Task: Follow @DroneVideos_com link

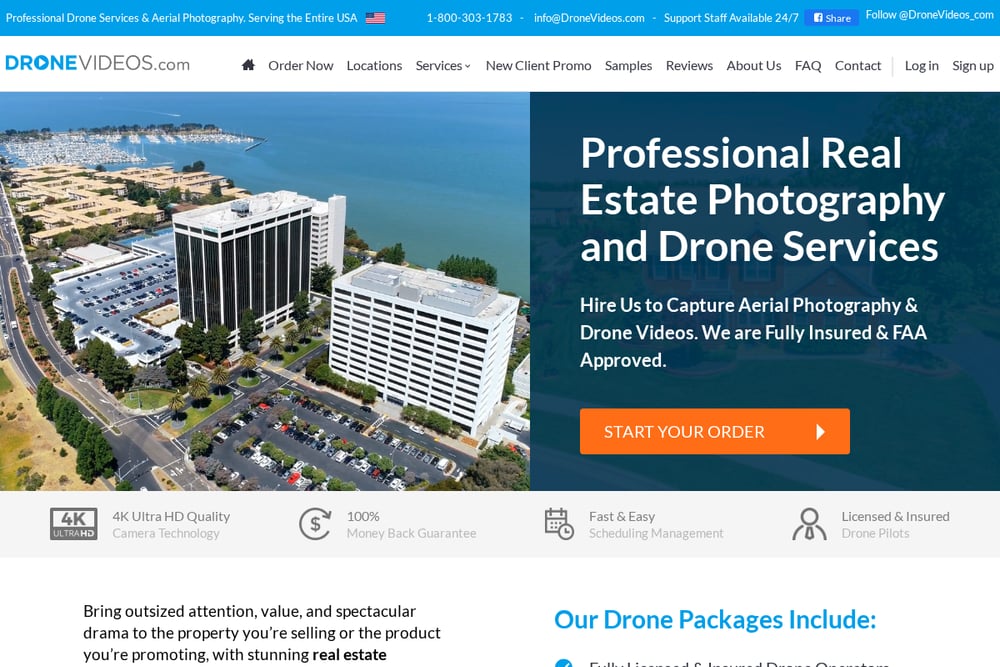Action: (x=929, y=15)
